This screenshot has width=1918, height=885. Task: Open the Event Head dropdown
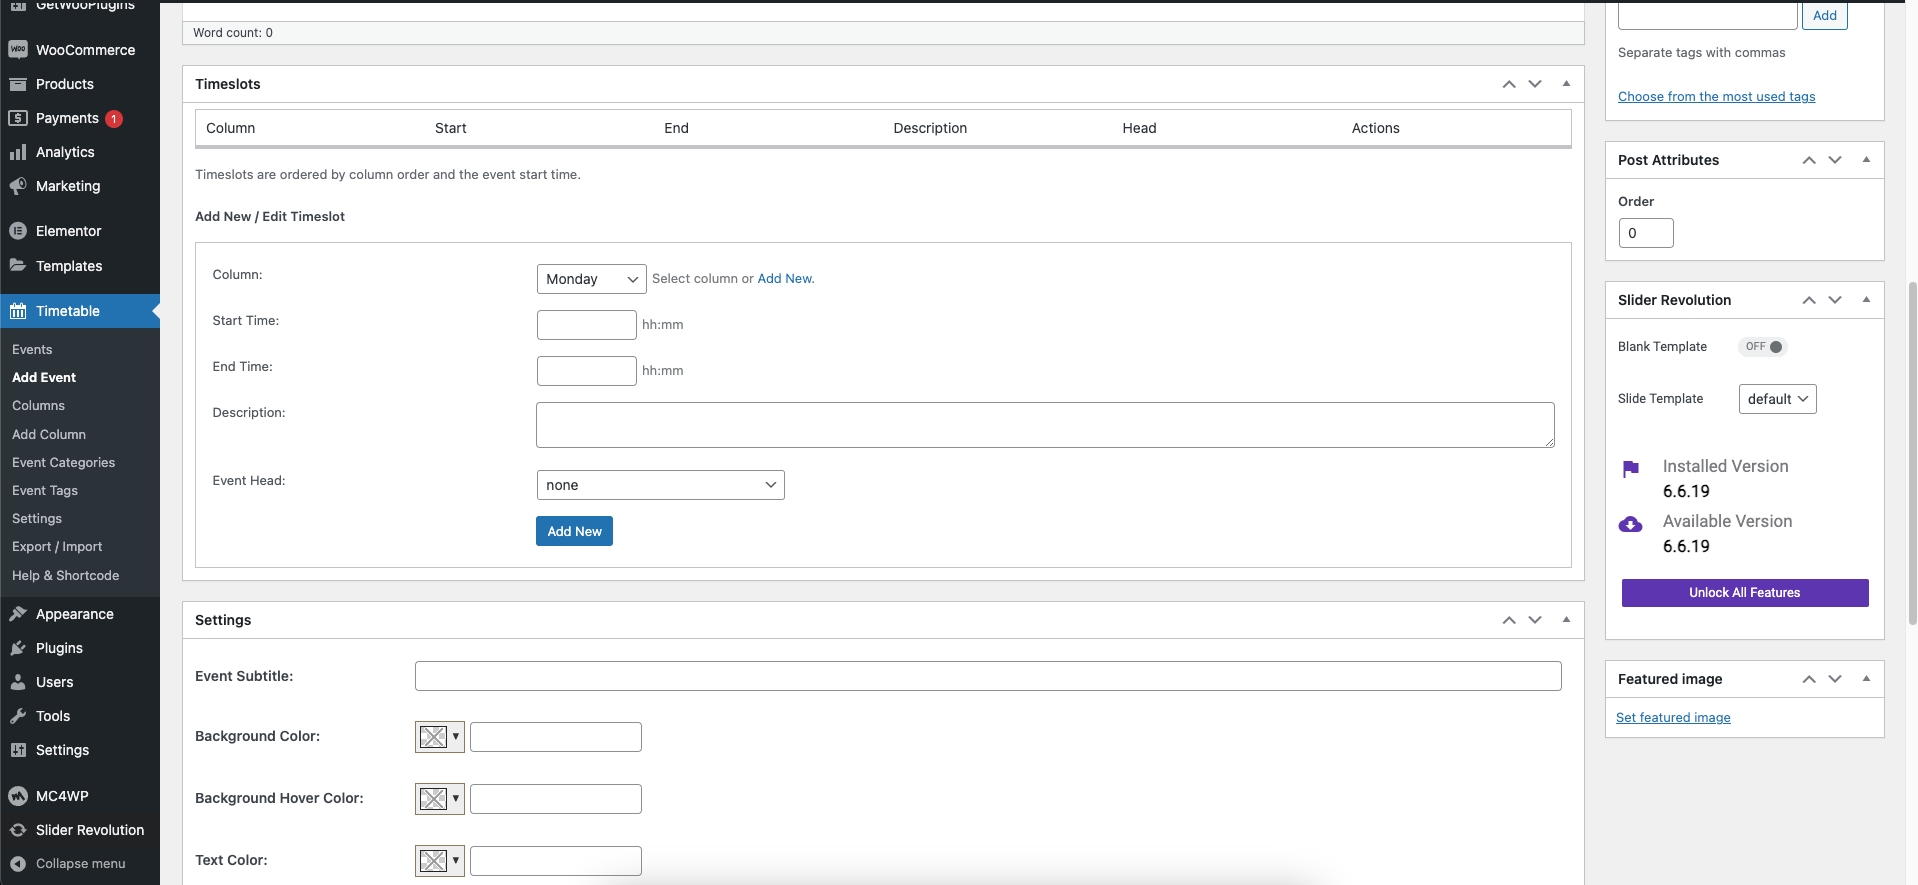[660, 485]
